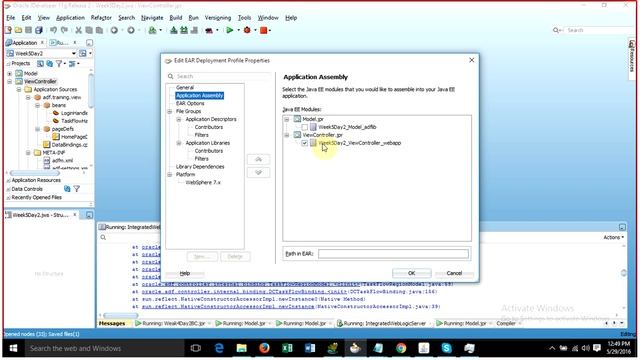
Task: Click the Back navigation circle icon
Action: point(114,30)
